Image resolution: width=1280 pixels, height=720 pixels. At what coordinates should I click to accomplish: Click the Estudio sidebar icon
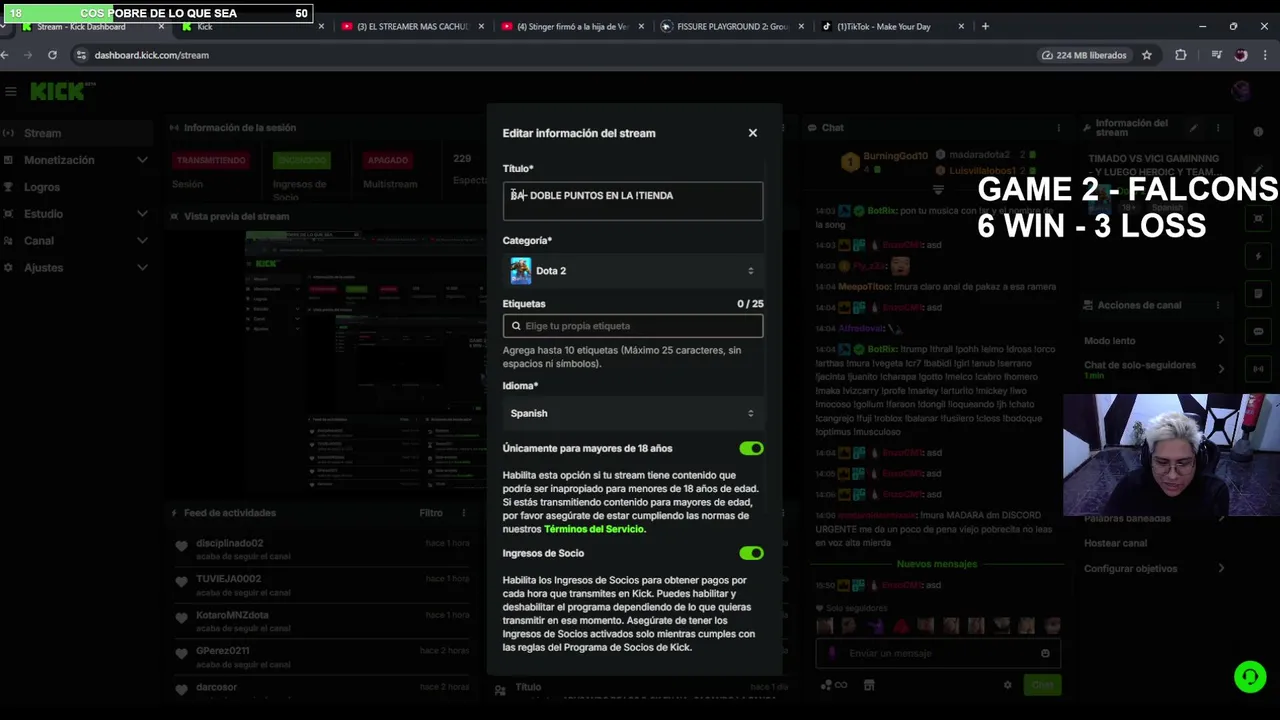click(x=9, y=214)
